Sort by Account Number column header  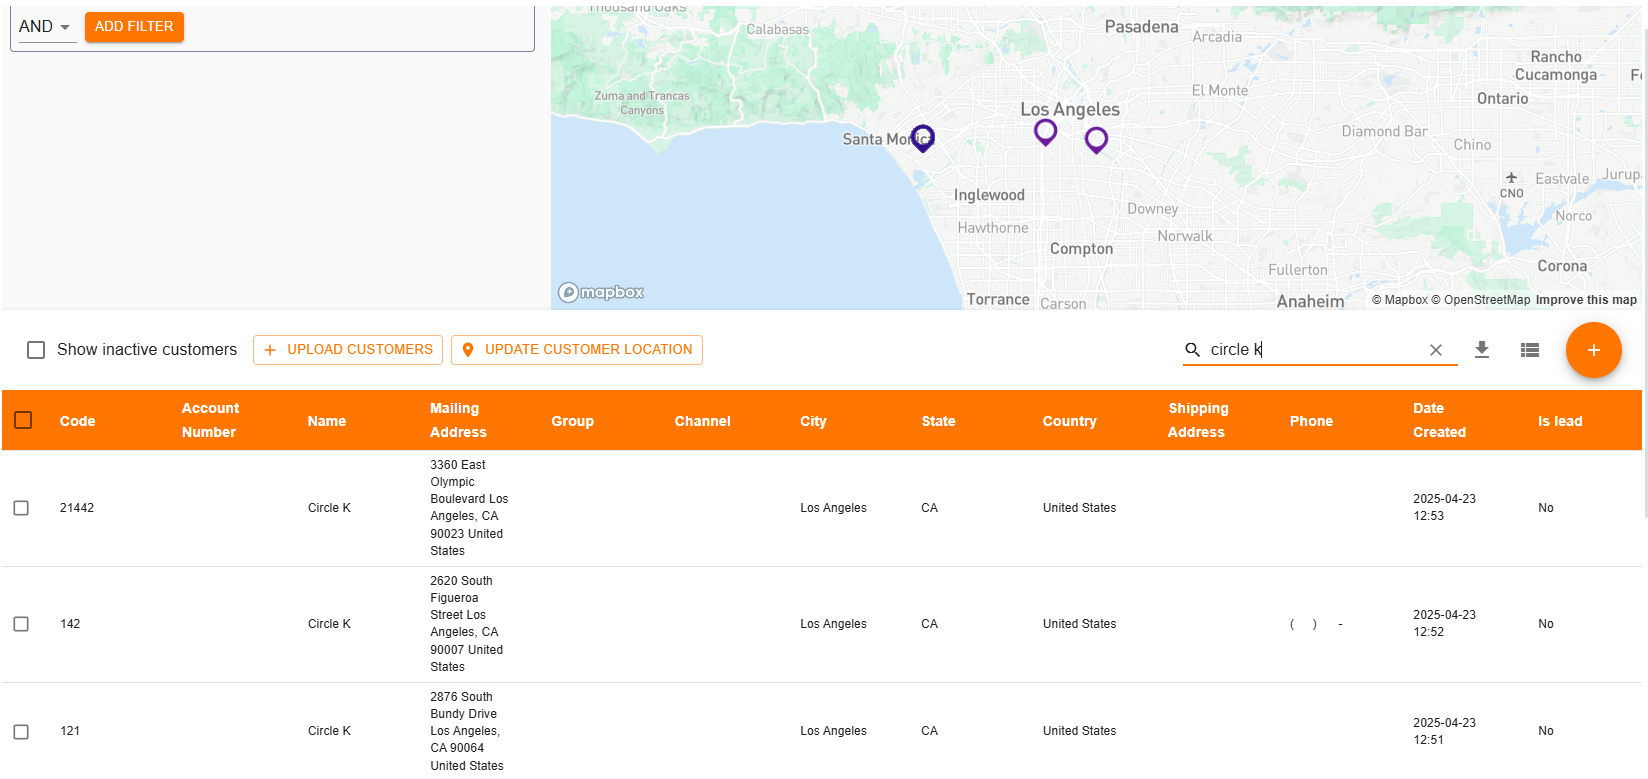click(x=210, y=420)
